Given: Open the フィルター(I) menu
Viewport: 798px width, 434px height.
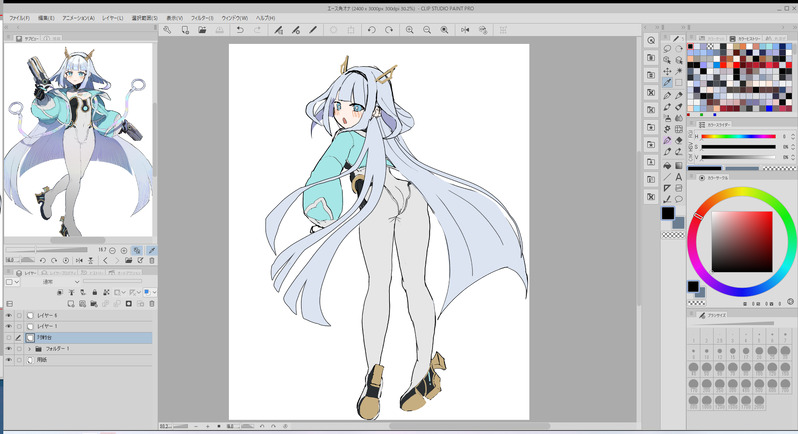Looking at the screenshot, I should (201, 18).
